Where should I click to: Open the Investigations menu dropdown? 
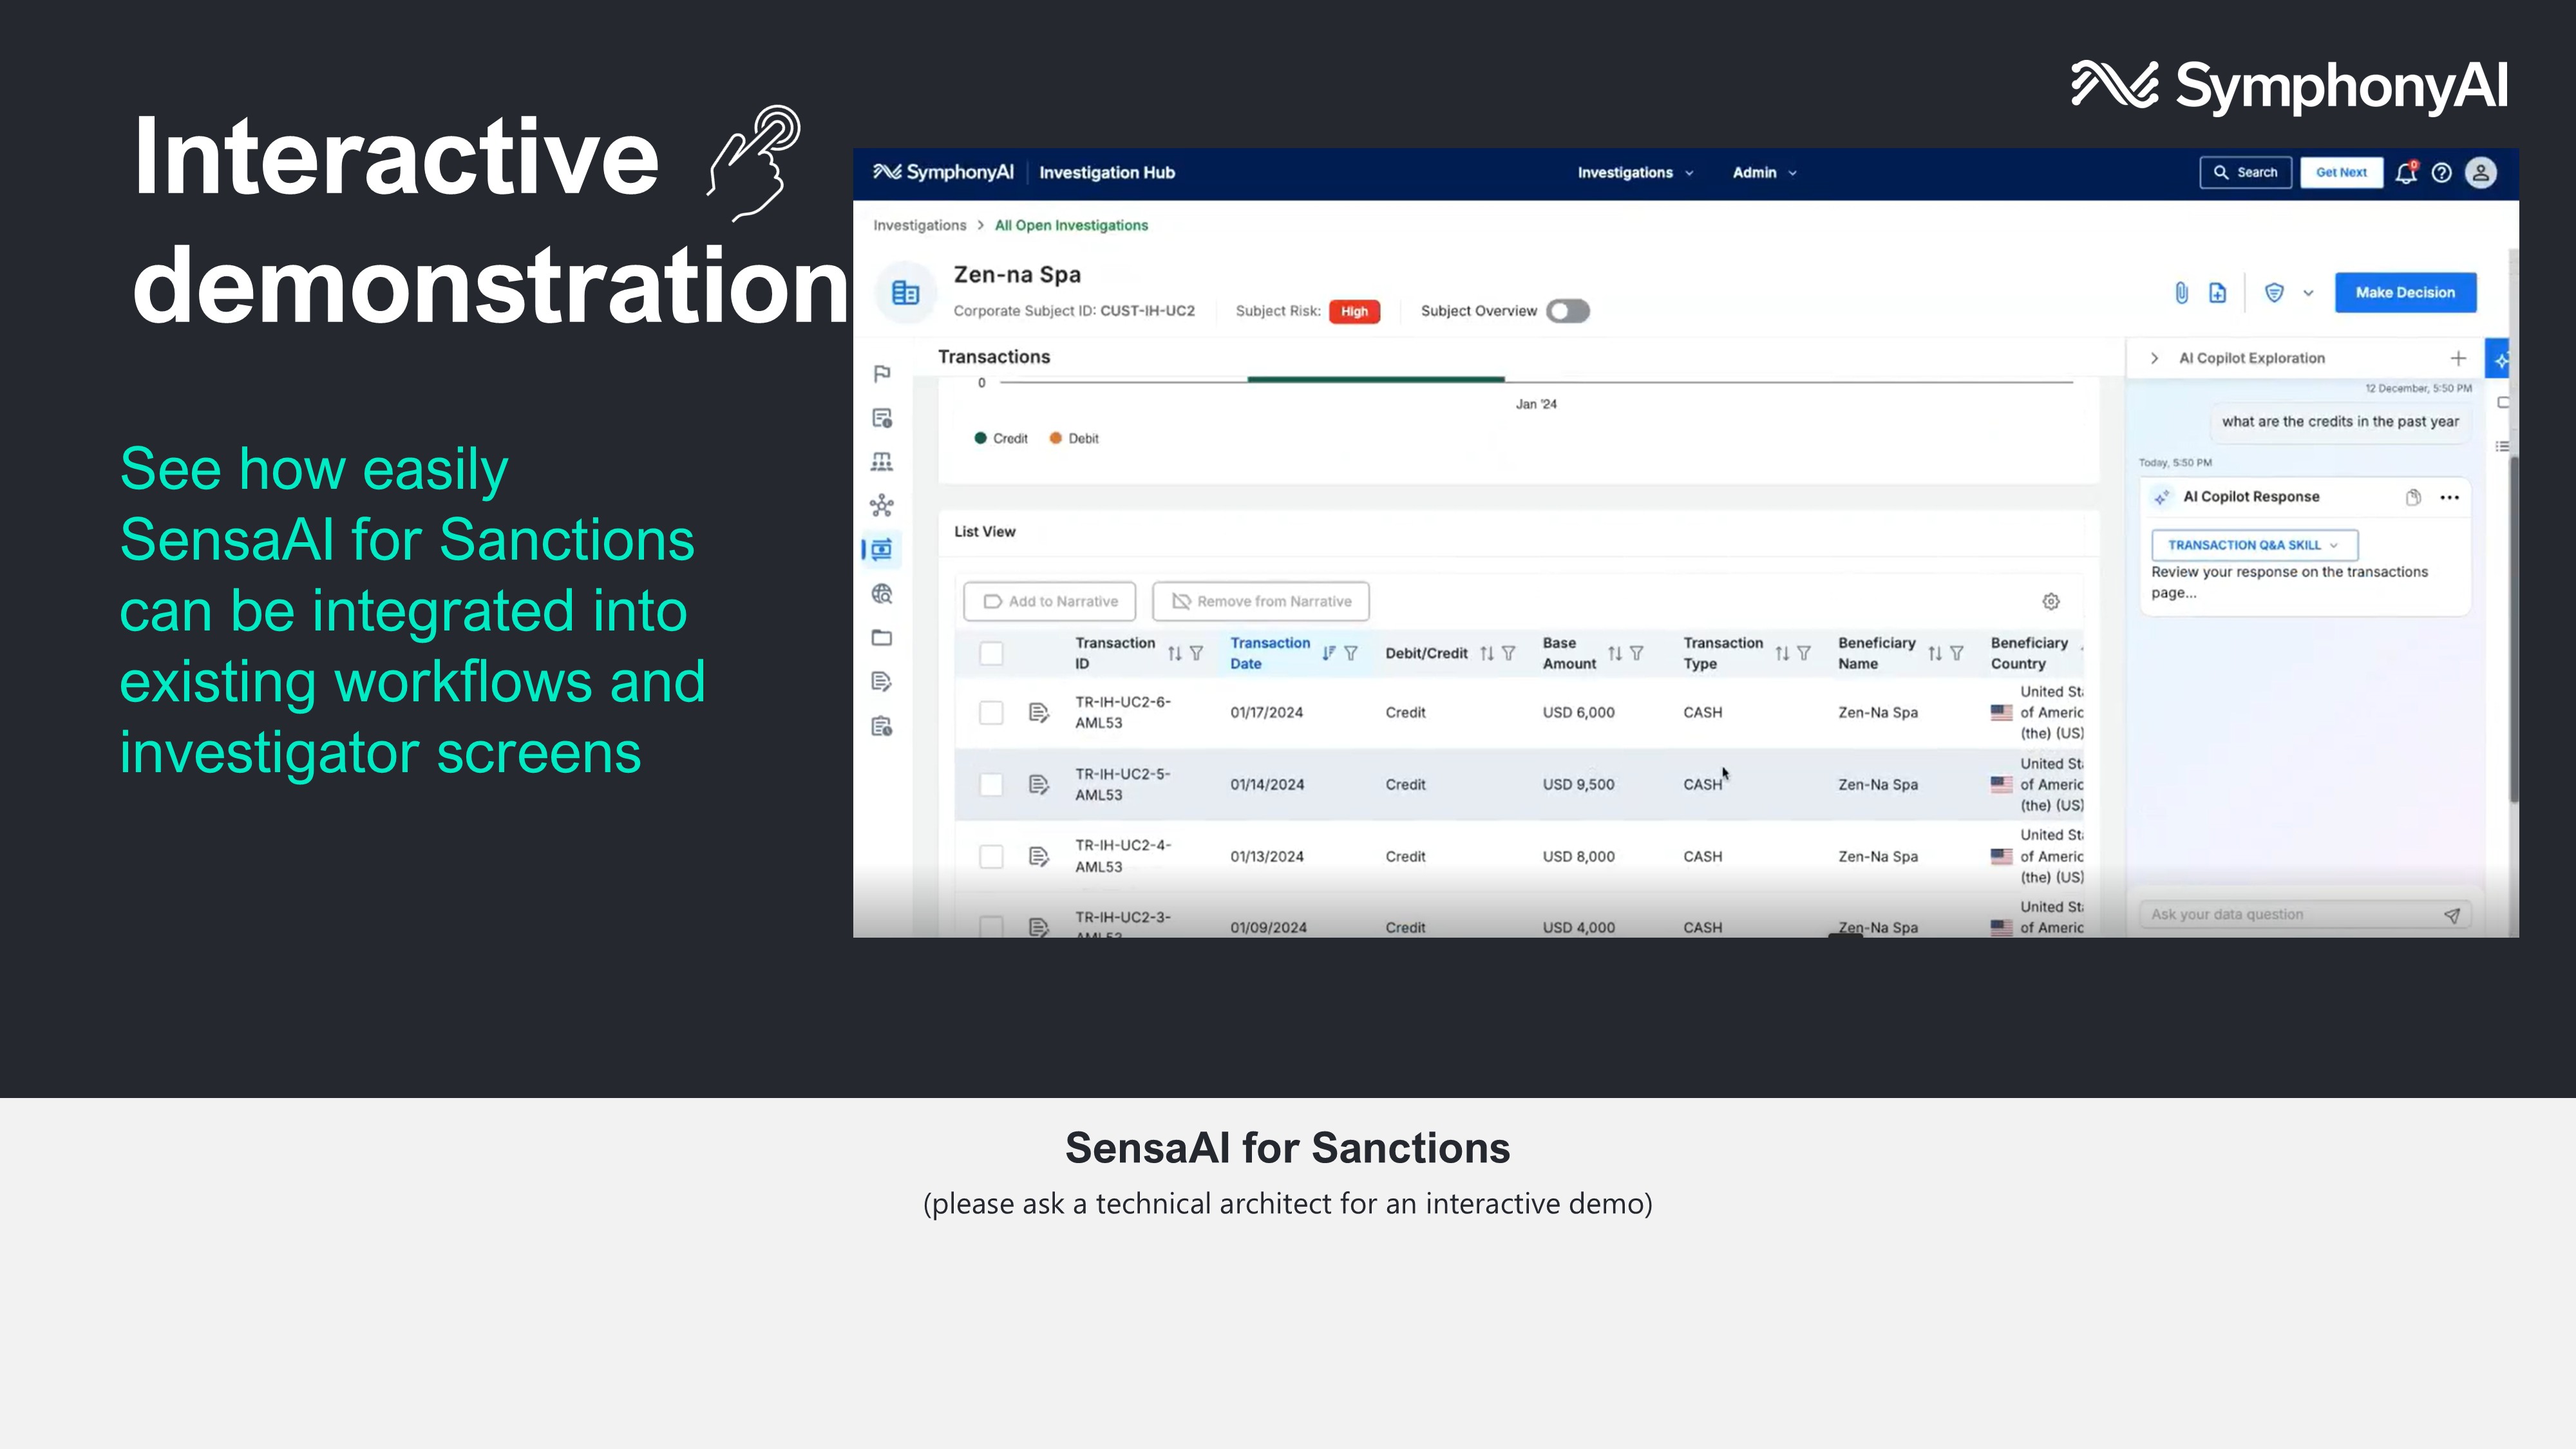pos(1635,173)
